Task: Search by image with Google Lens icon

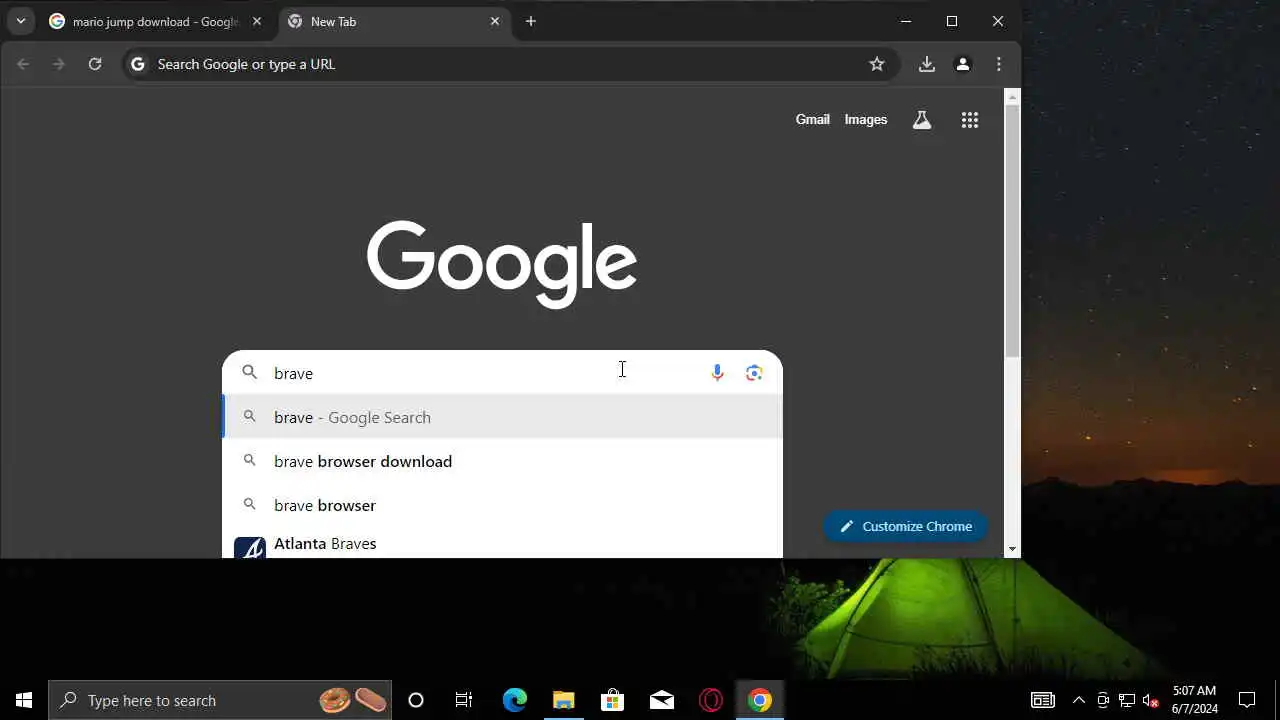Action: pyautogui.click(x=754, y=373)
